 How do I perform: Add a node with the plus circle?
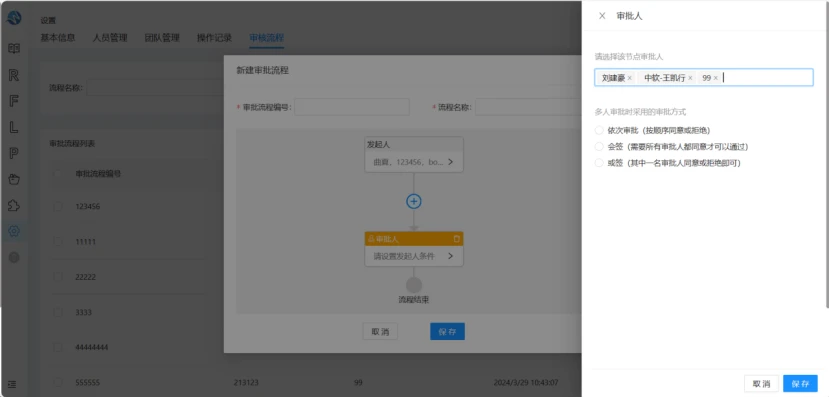pyautogui.click(x=414, y=201)
